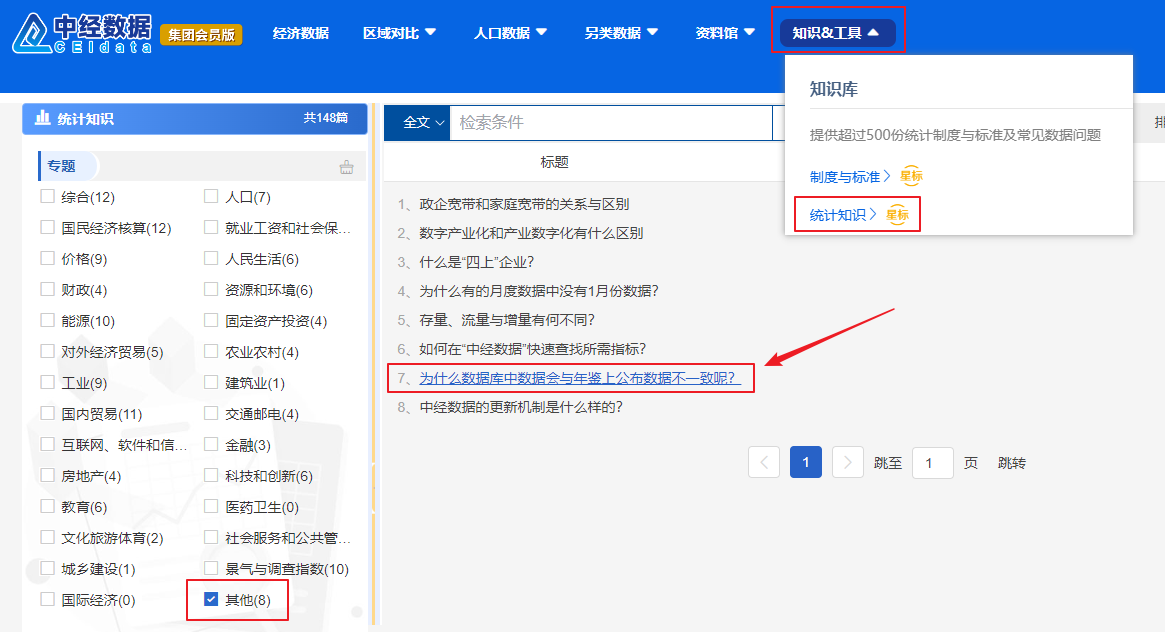This screenshot has height=632, width=1165.
Task: Open the 经济数据 menu item
Action: pyautogui.click(x=301, y=33)
